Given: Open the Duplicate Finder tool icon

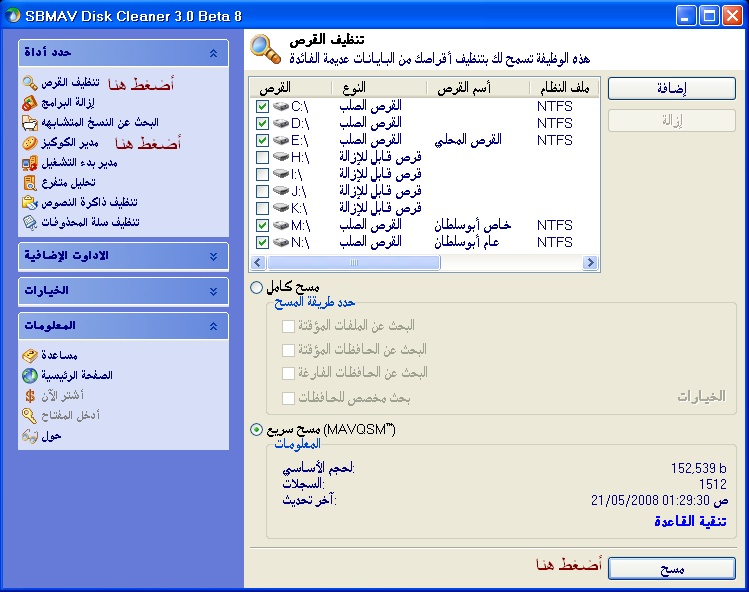Looking at the screenshot, I should click(x=30, y=123).
